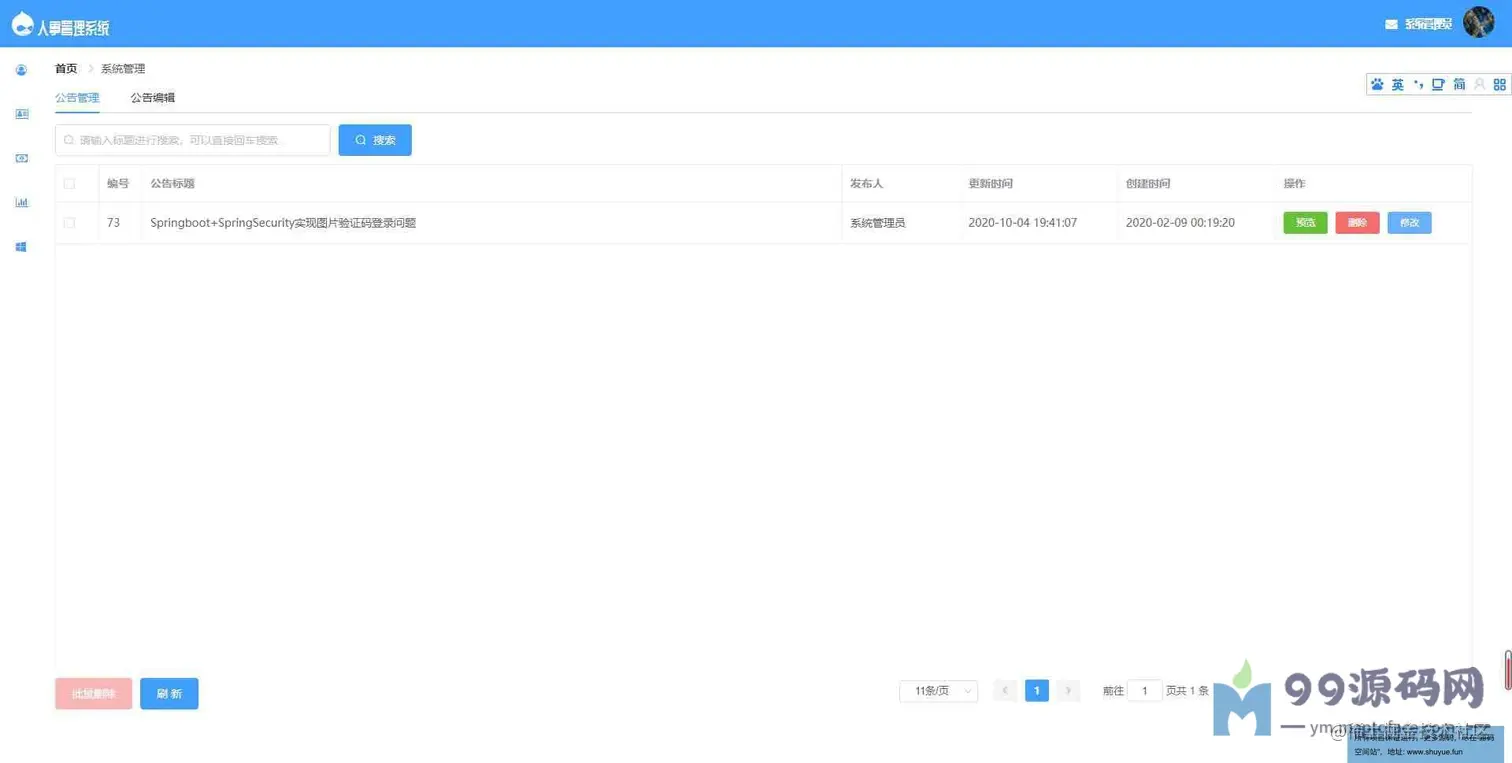Click the Springboot+SpringSecurity announcement title
1512x763 pixels.
point(283,223)
